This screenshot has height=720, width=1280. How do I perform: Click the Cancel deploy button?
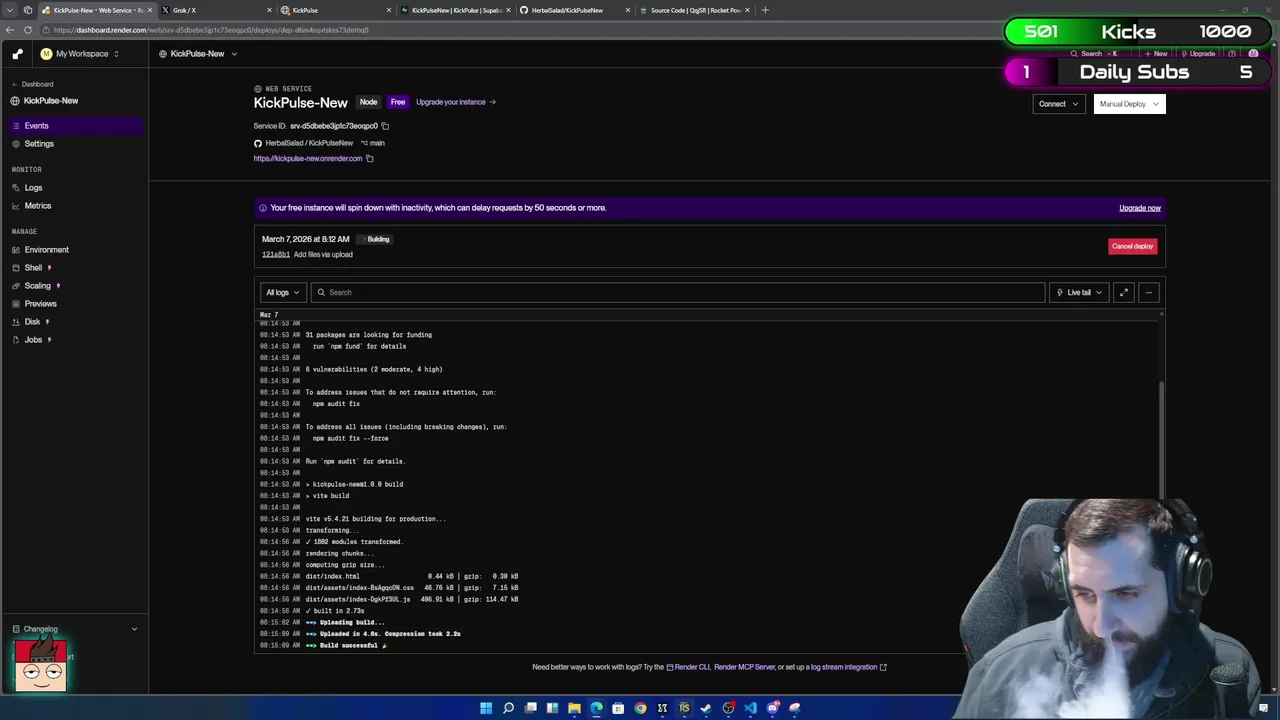(x=1133, y=246)
